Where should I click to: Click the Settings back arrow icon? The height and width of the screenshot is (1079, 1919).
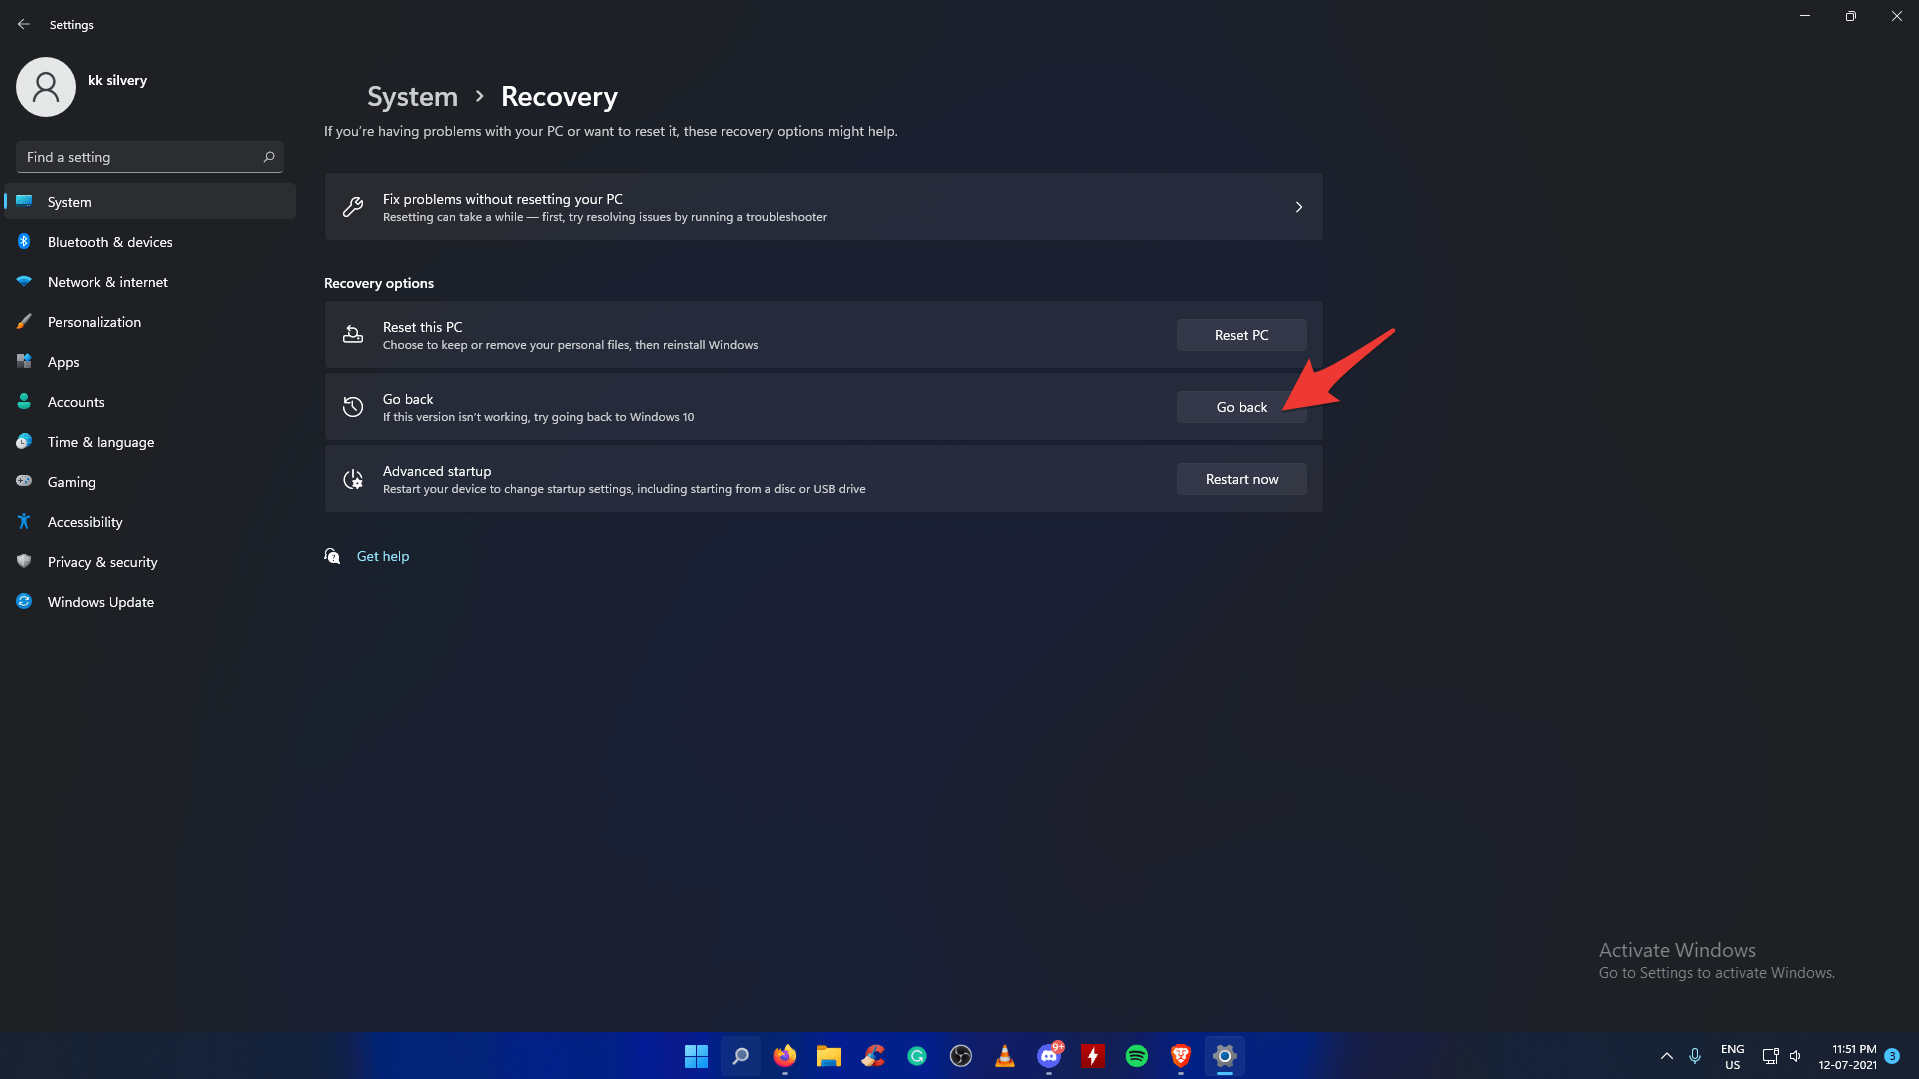[24, 24]
